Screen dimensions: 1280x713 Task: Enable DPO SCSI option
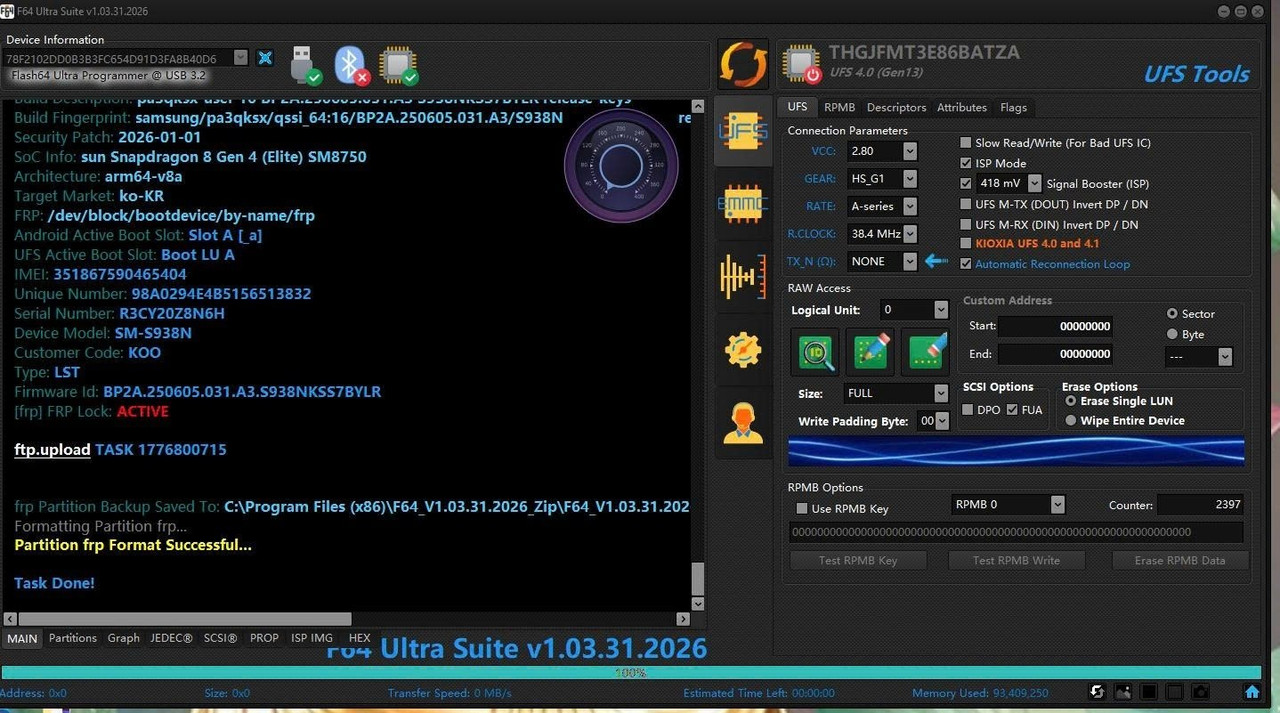point(968,410)
